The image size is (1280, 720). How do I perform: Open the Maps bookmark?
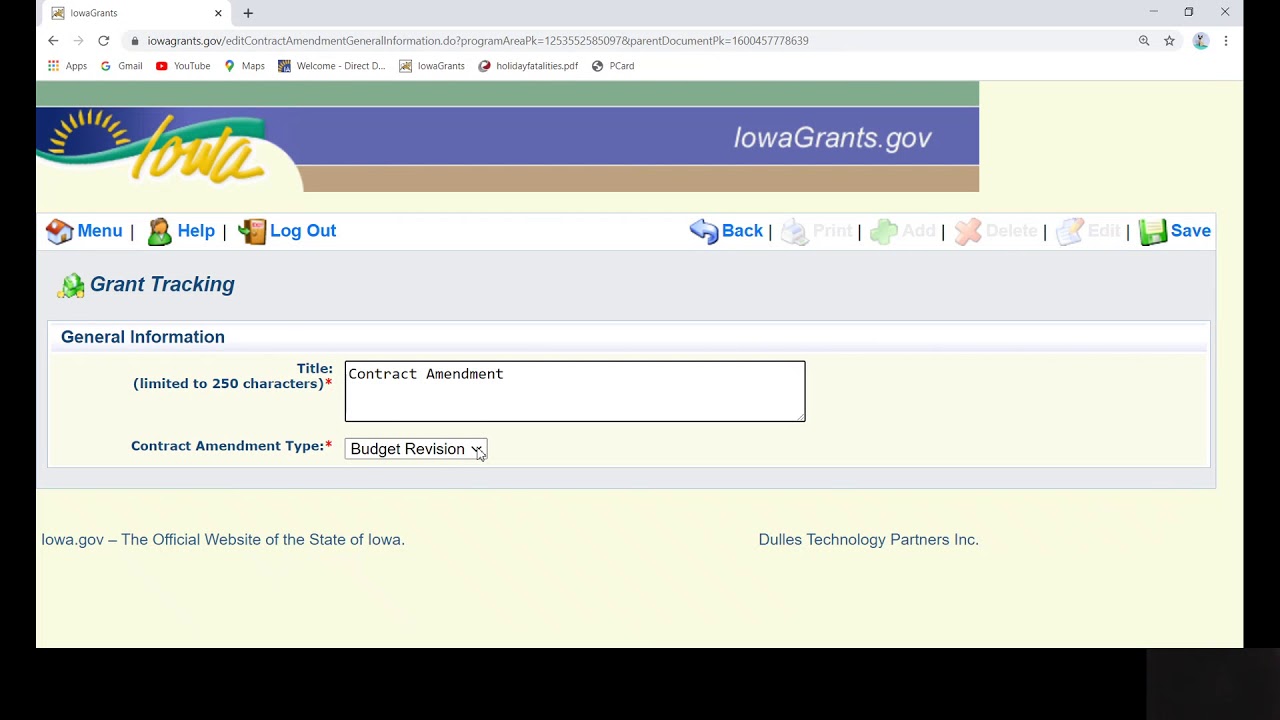pos(244,66)
